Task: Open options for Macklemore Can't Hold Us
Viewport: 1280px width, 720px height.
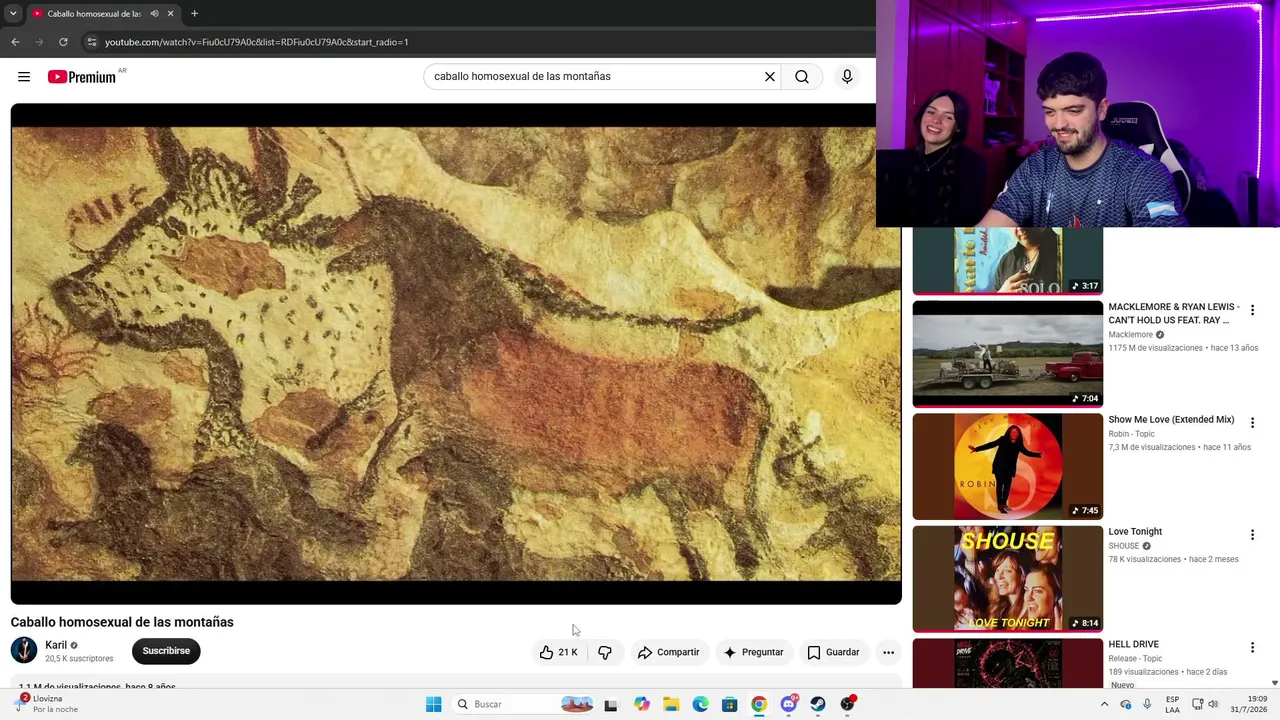Action: (1252, 311)
